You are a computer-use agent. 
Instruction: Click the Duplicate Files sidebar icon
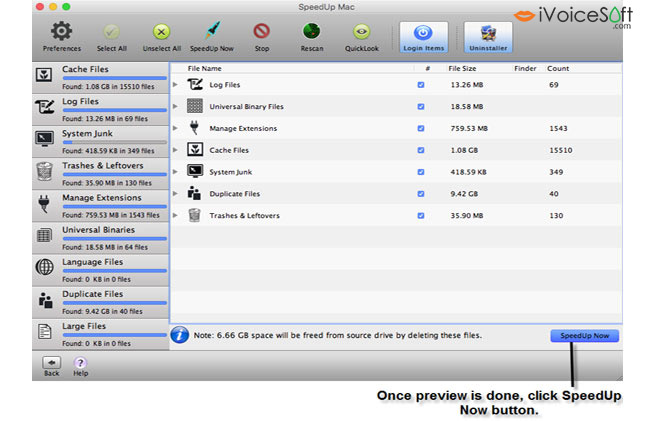[45, 300]
